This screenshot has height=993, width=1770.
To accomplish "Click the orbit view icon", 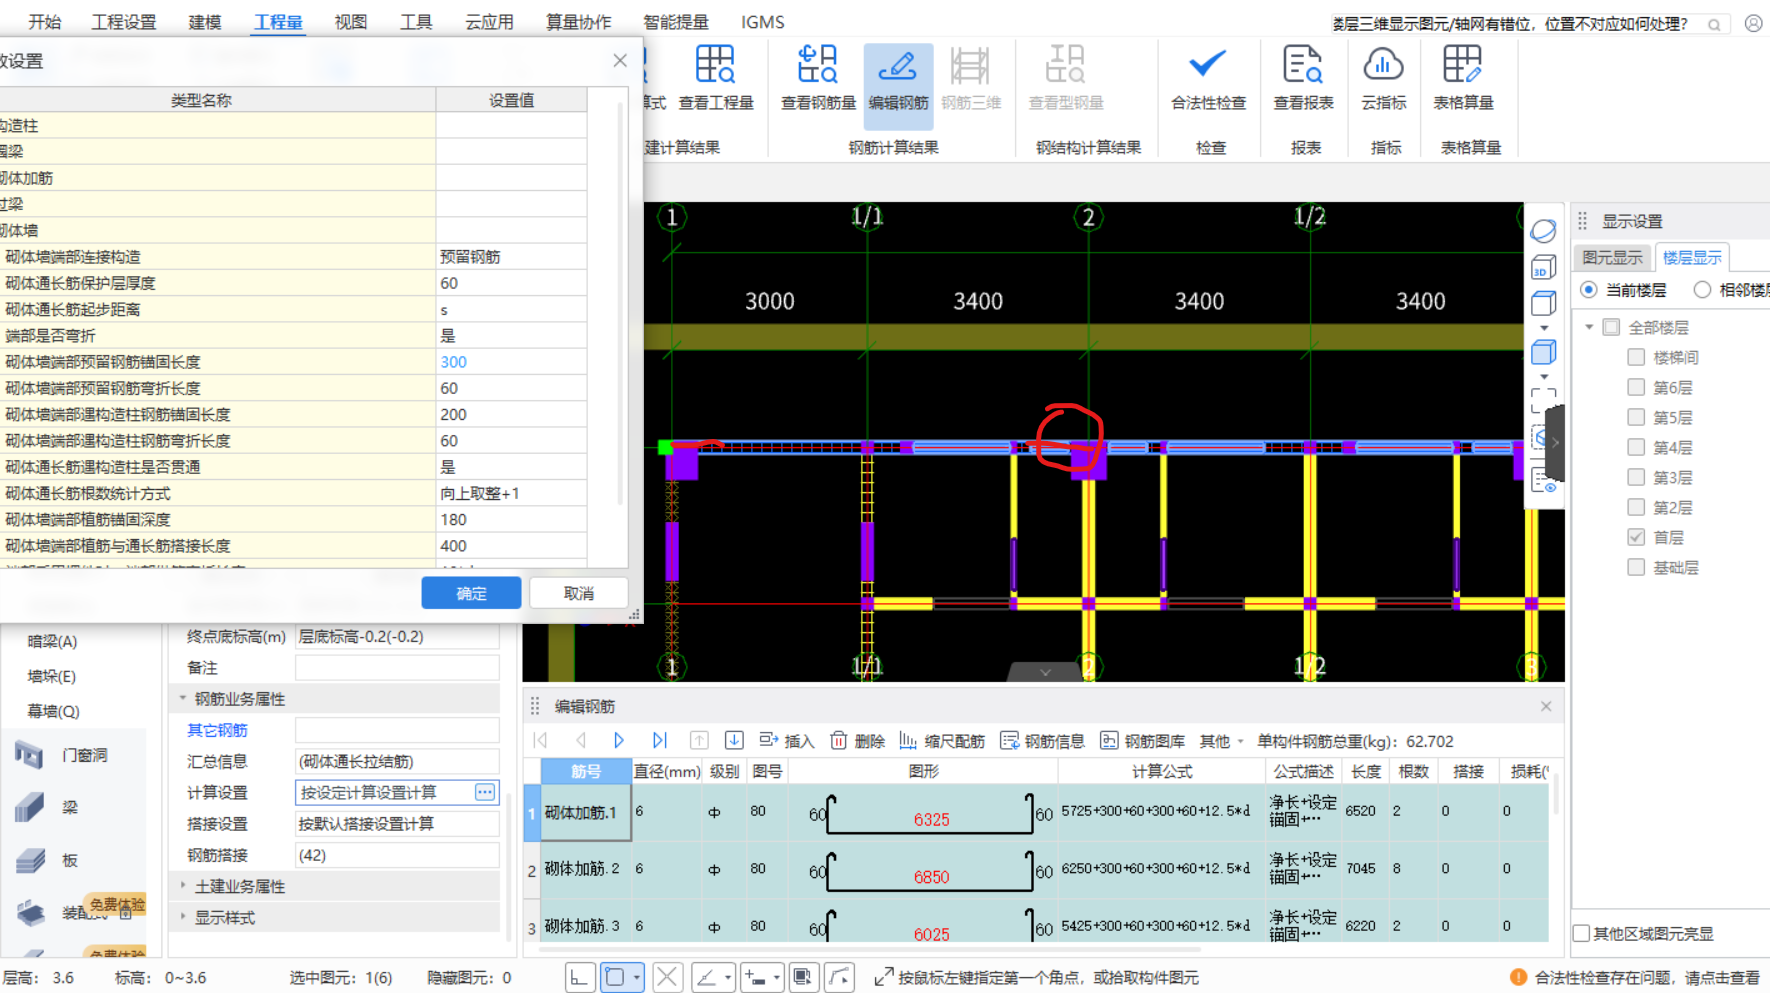I will [x=1543, y=231].
